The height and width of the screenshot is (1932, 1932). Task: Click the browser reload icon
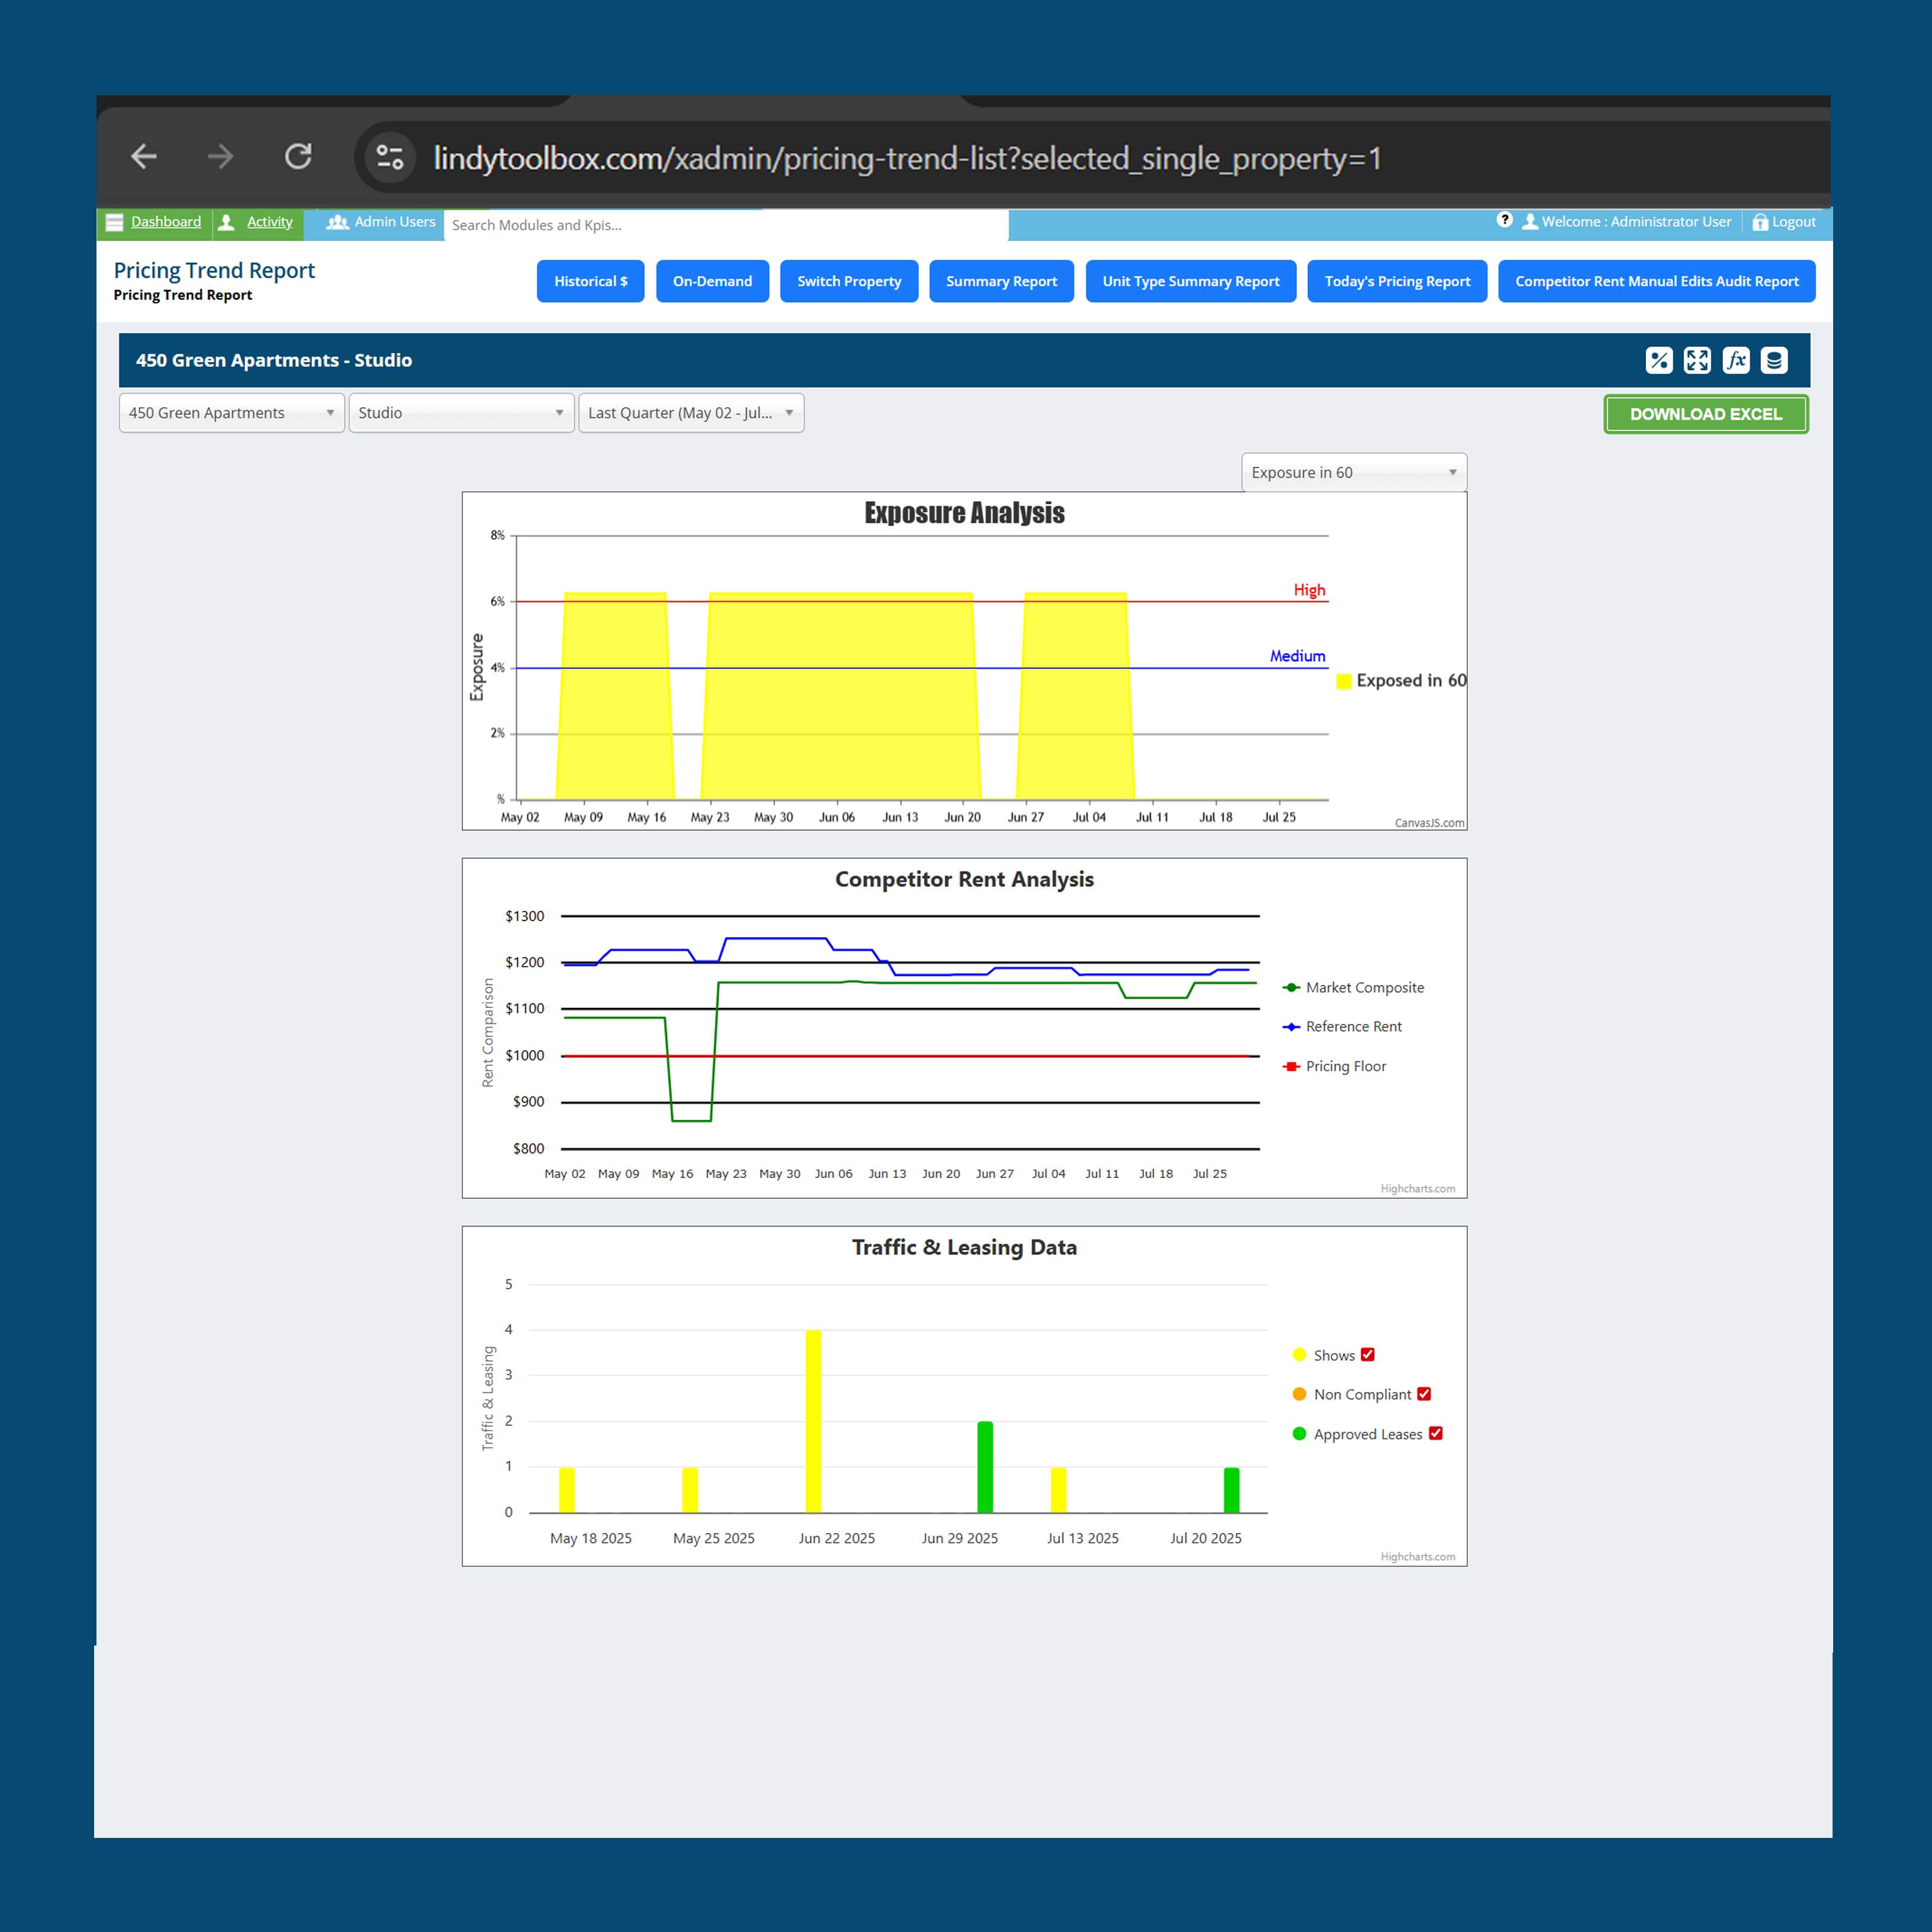tap(298, 157)
